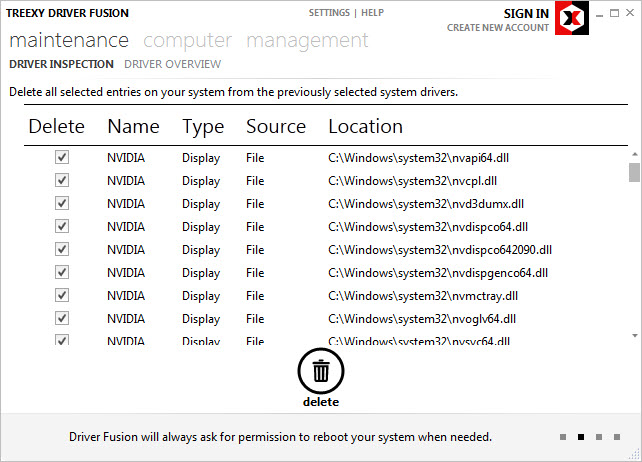The image size is (642, 462).
Task: Click the list scrollbar up arrow
Action: tap(635, 154)
